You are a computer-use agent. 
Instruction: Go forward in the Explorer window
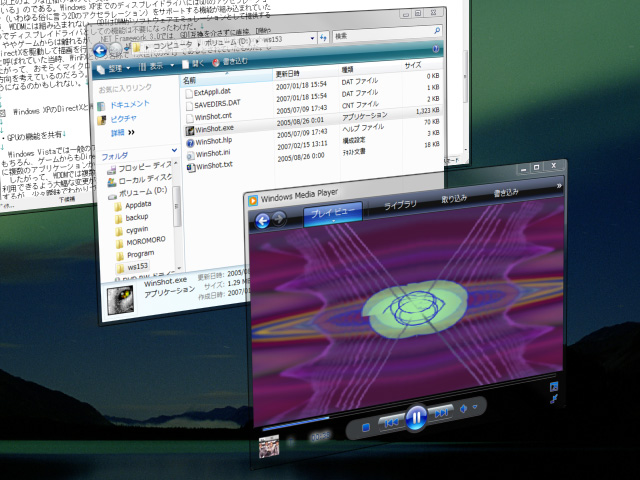click(x=116, y=49)
